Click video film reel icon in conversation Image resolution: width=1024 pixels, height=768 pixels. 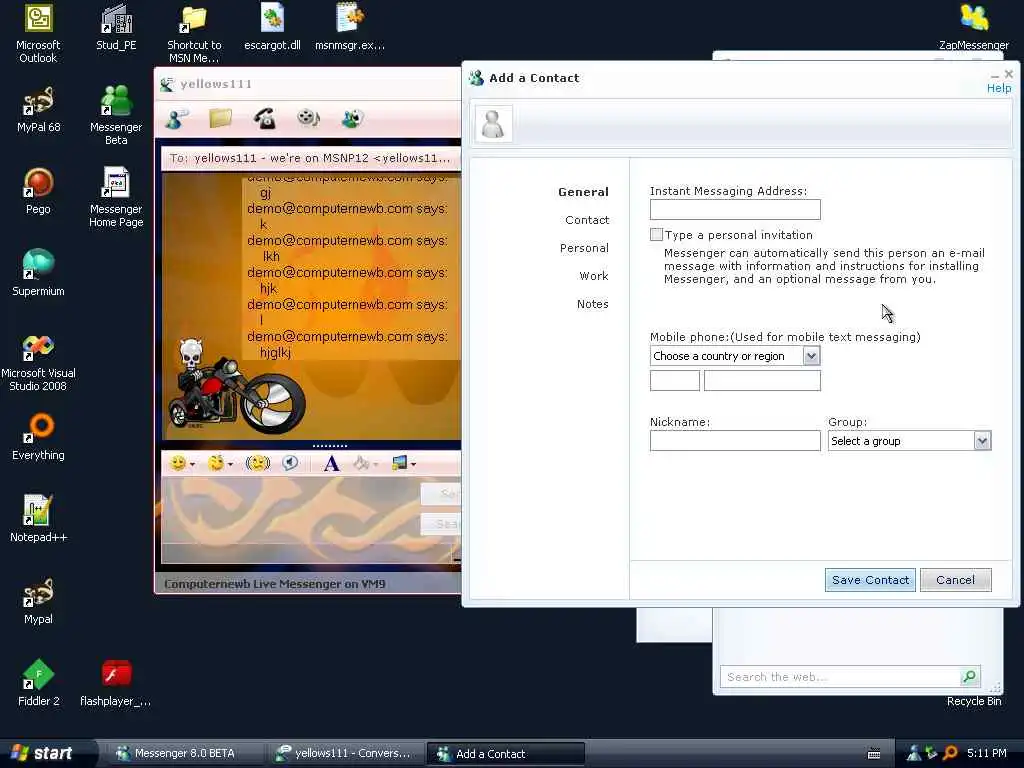(308, 118)
